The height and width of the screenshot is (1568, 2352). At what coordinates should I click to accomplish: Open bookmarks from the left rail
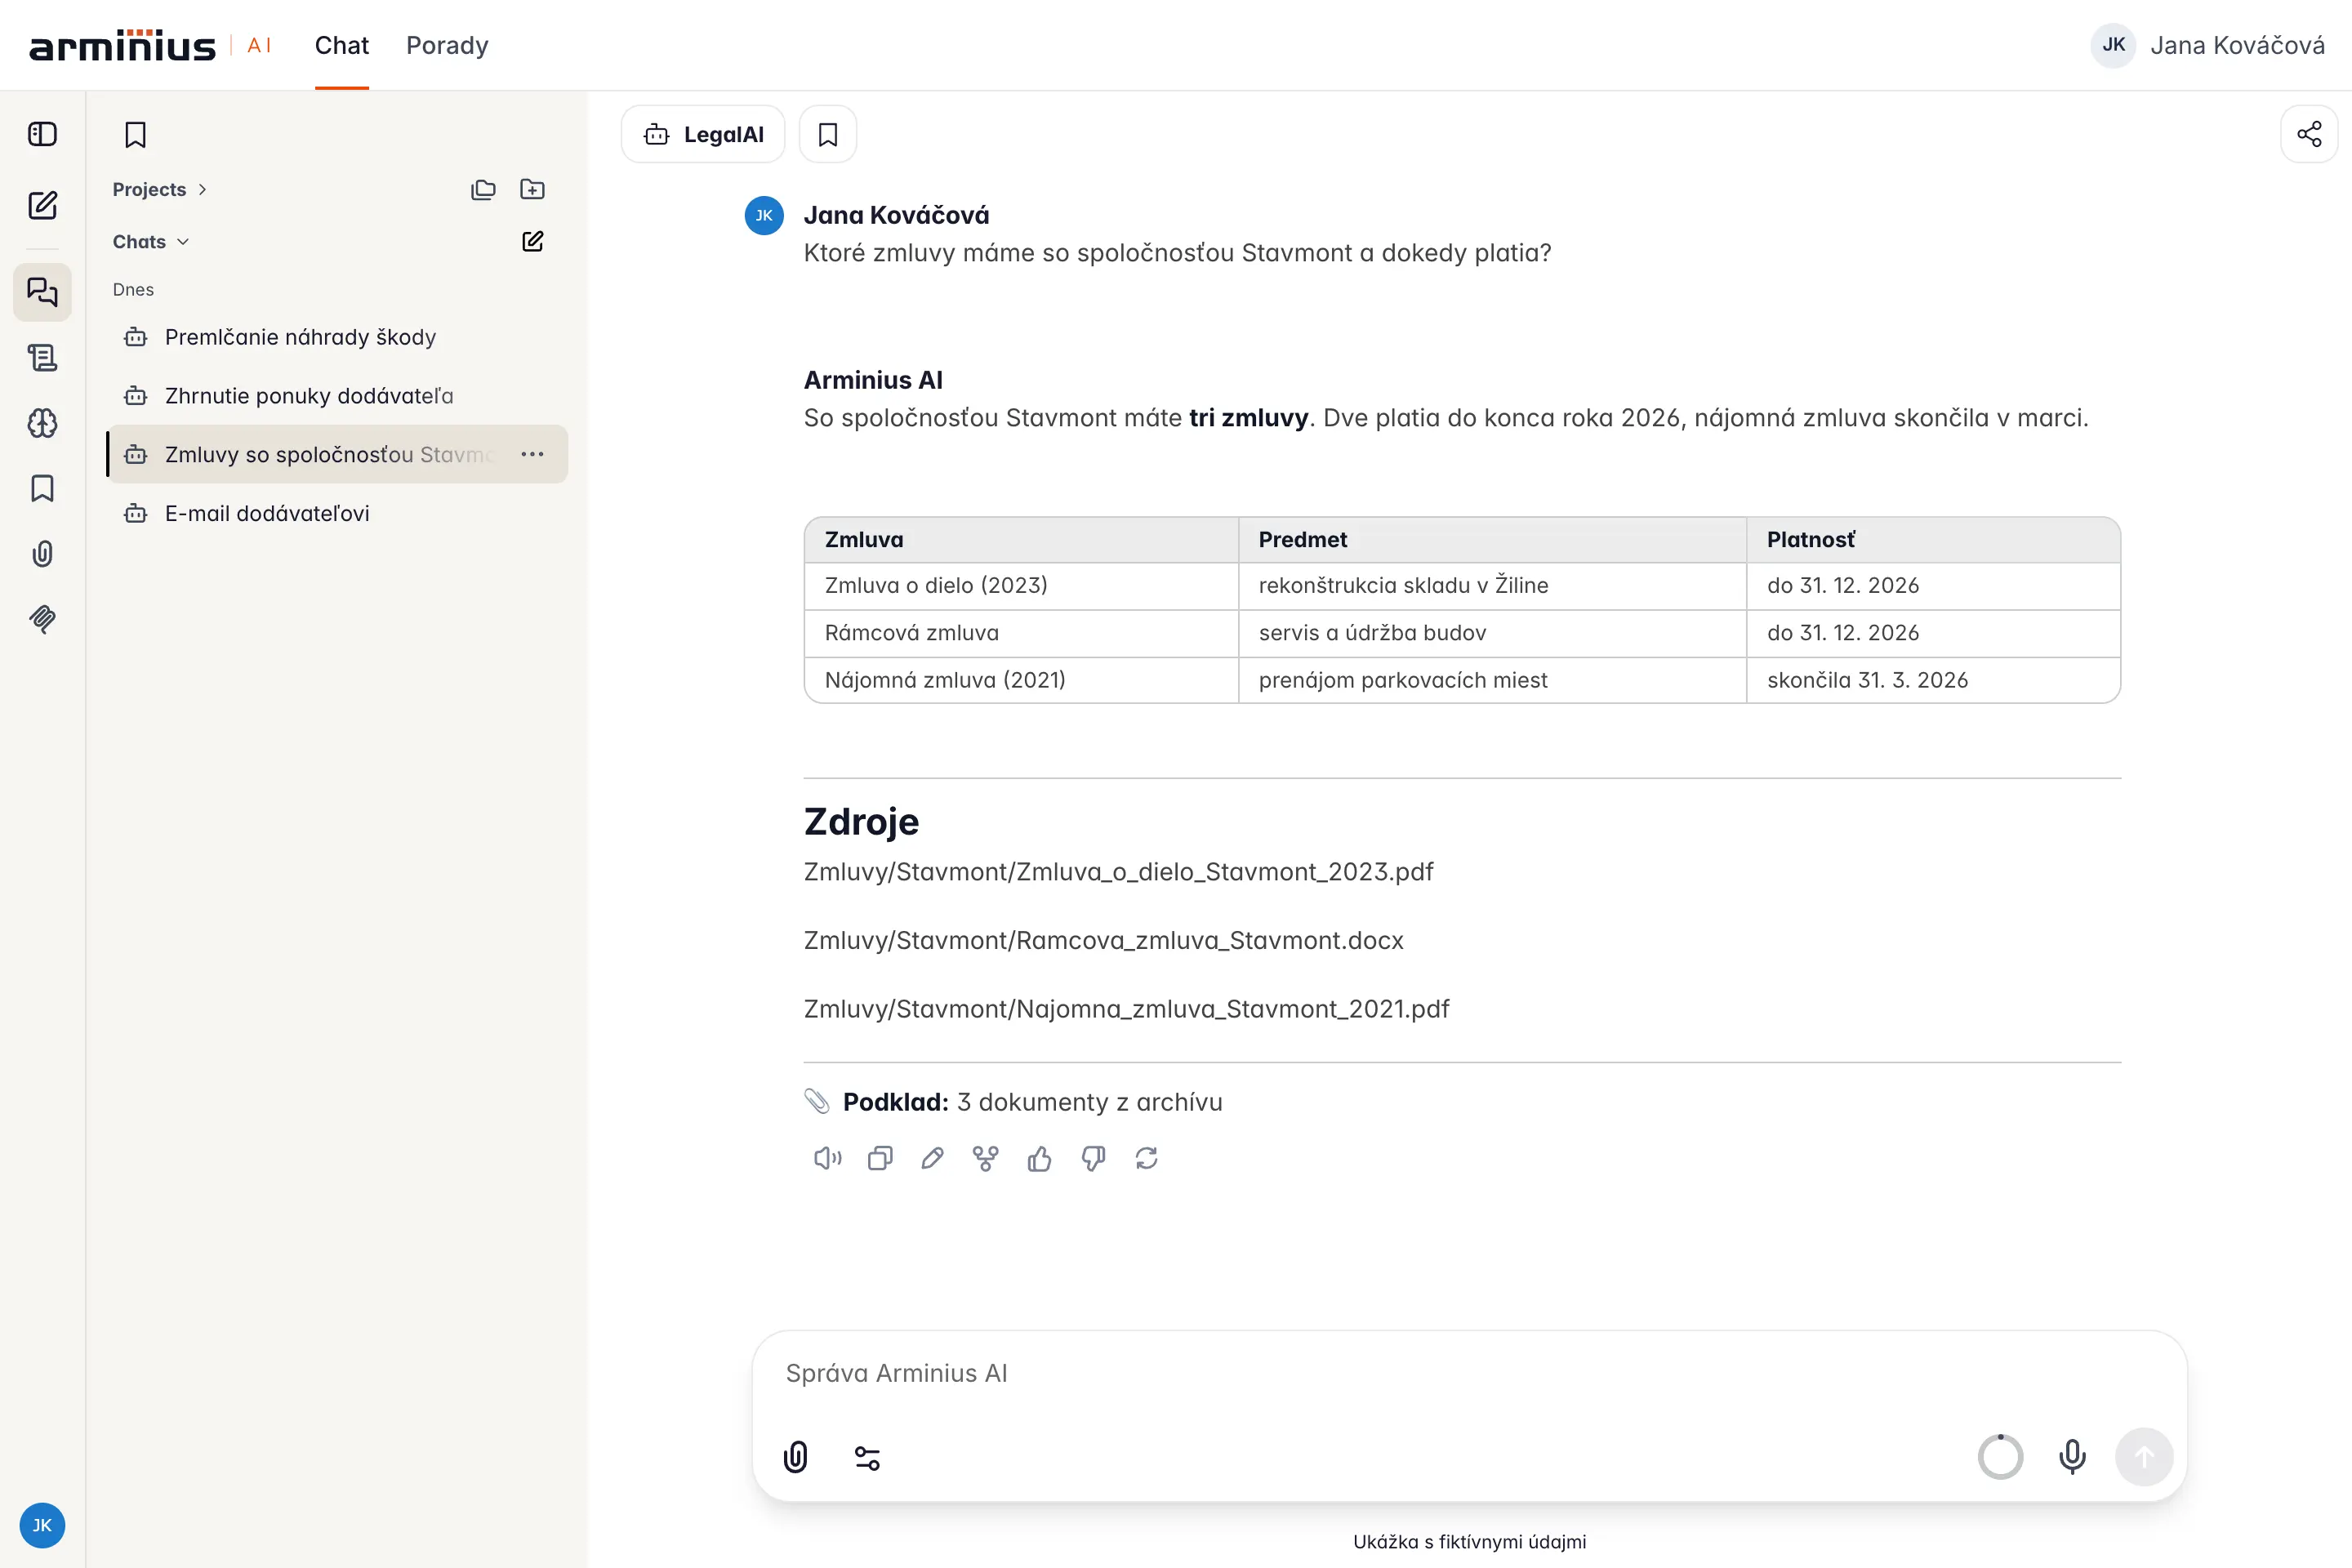point(42,488)
